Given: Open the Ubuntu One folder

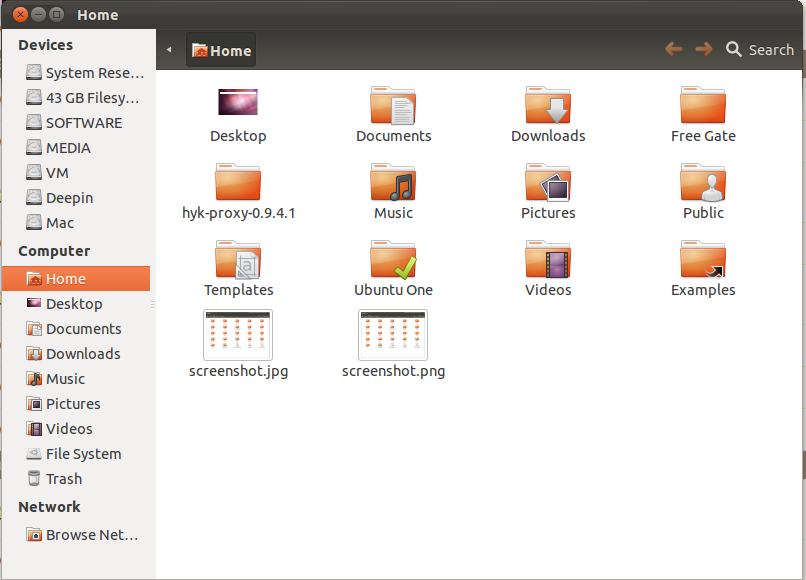Looking at the screenshot, I should [393, 259].
